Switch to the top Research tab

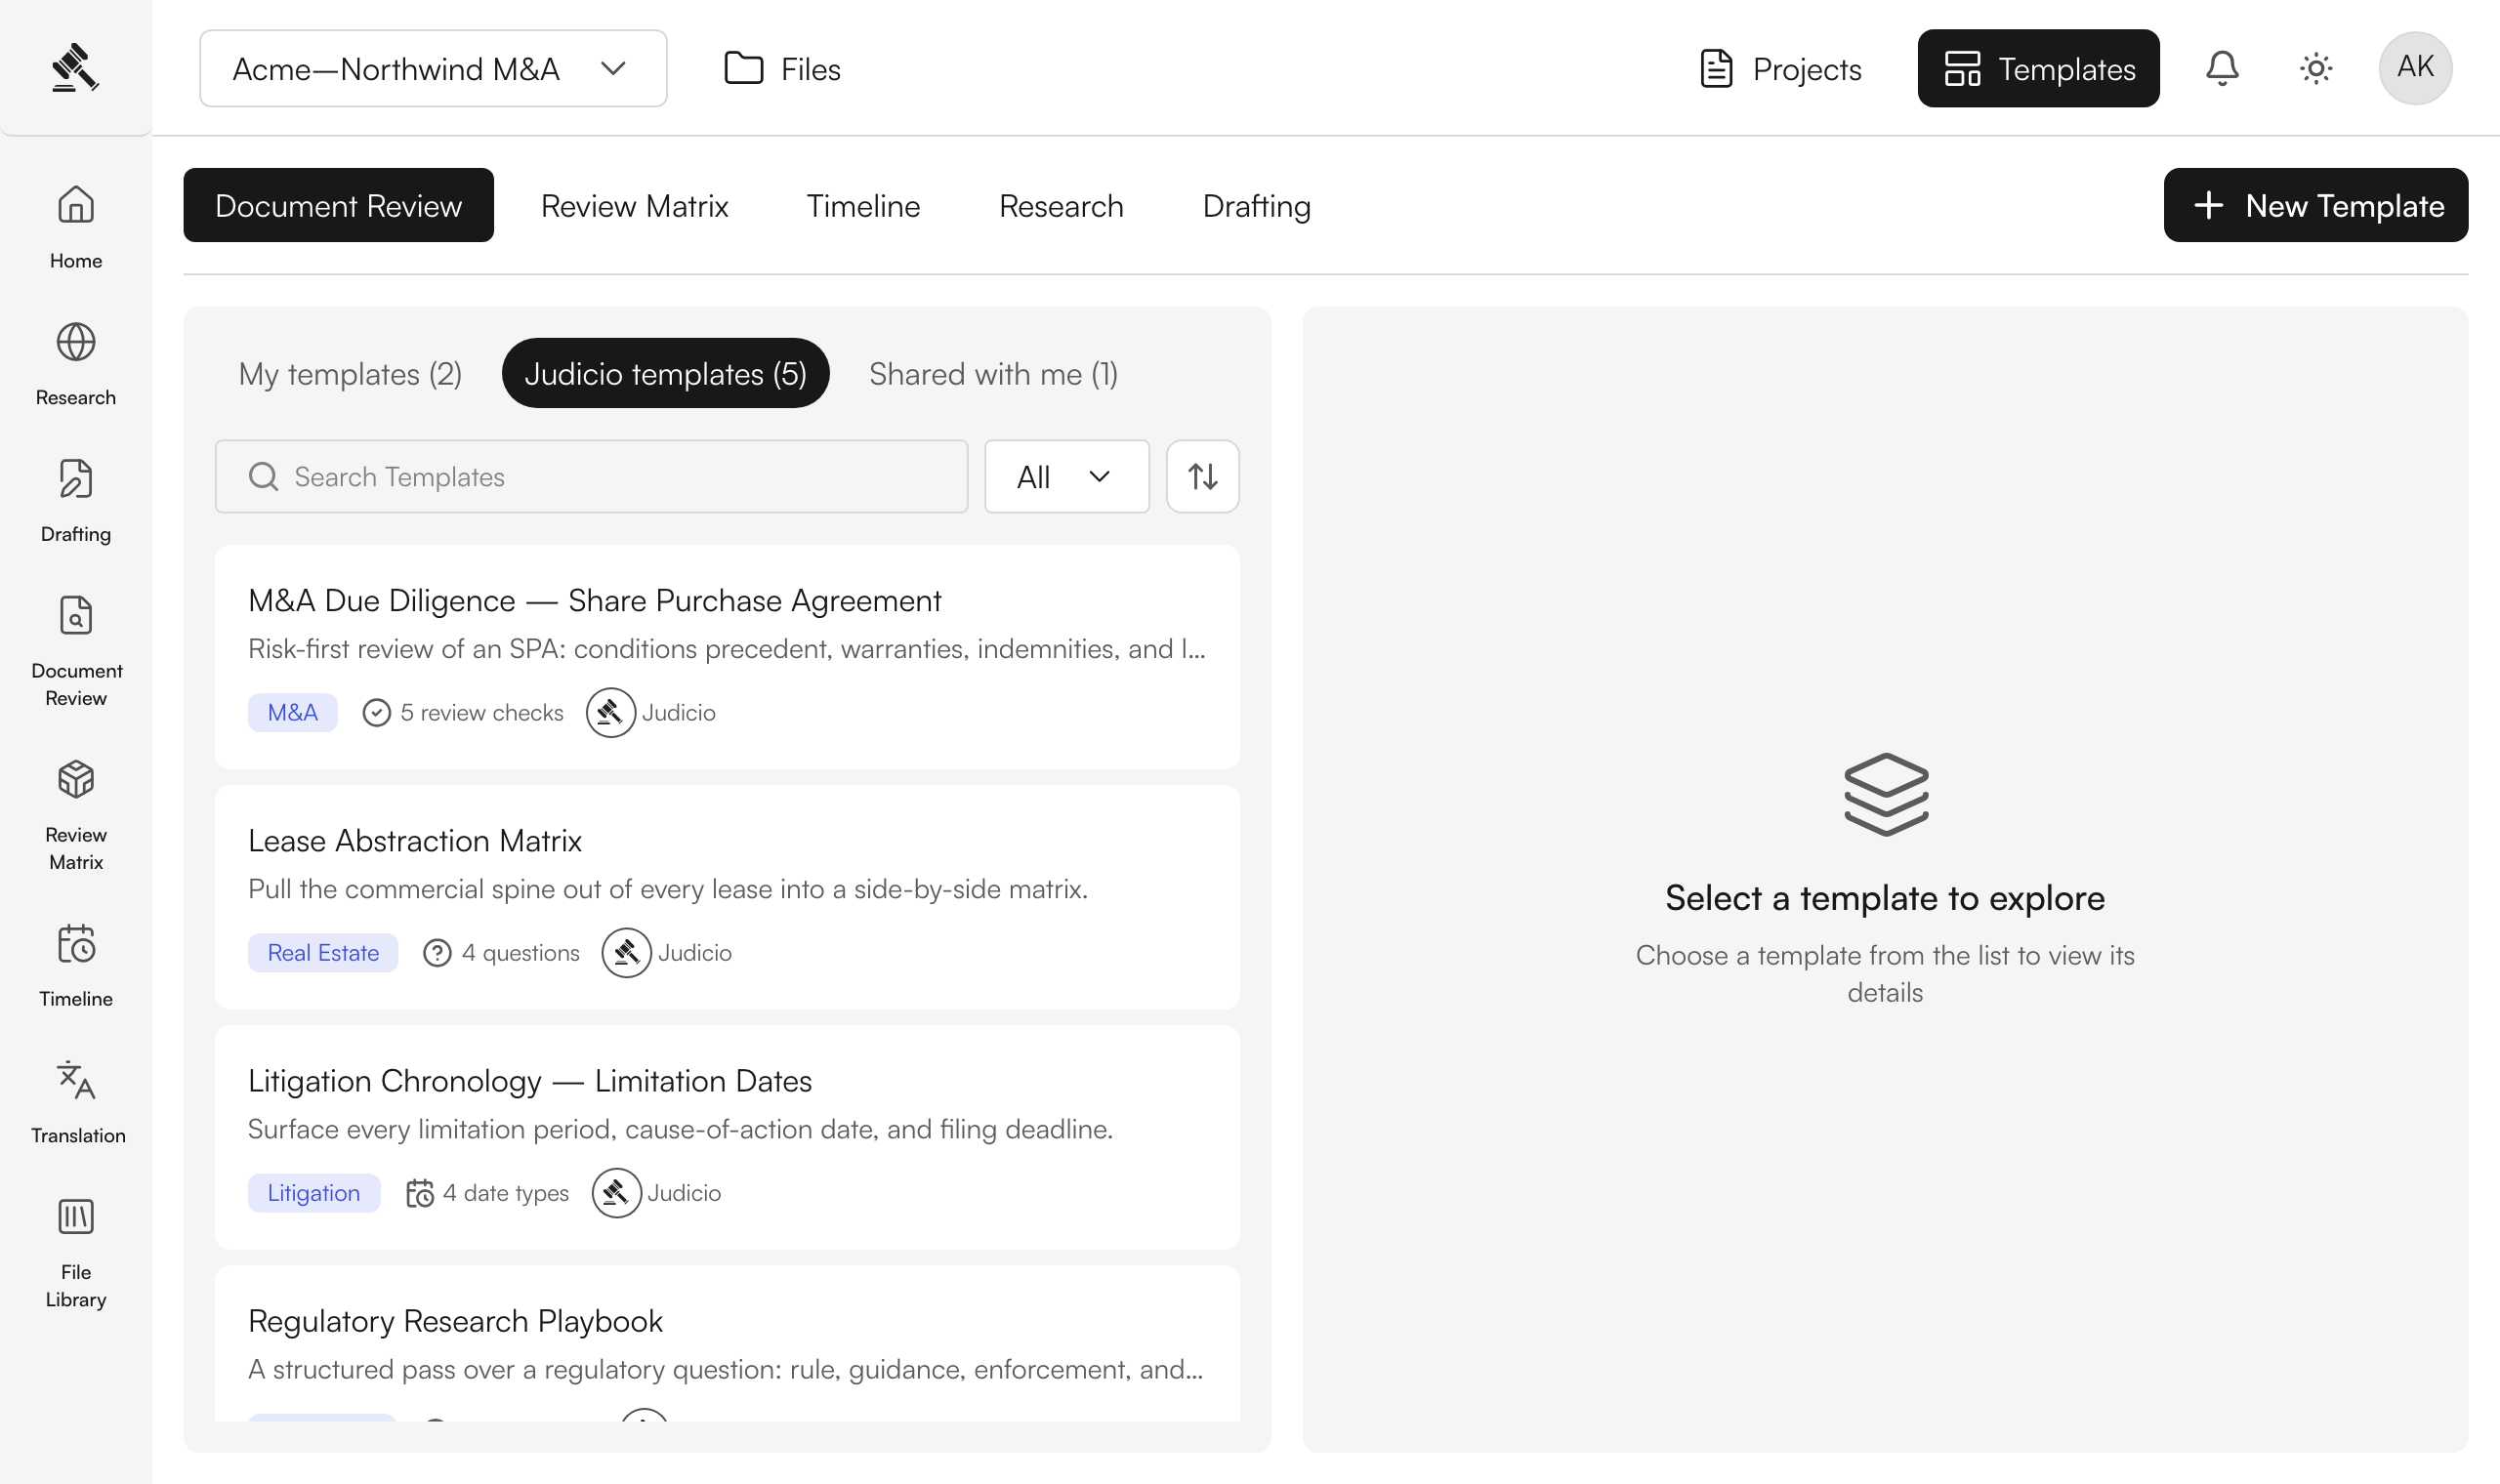click(x=1061, y=205)
